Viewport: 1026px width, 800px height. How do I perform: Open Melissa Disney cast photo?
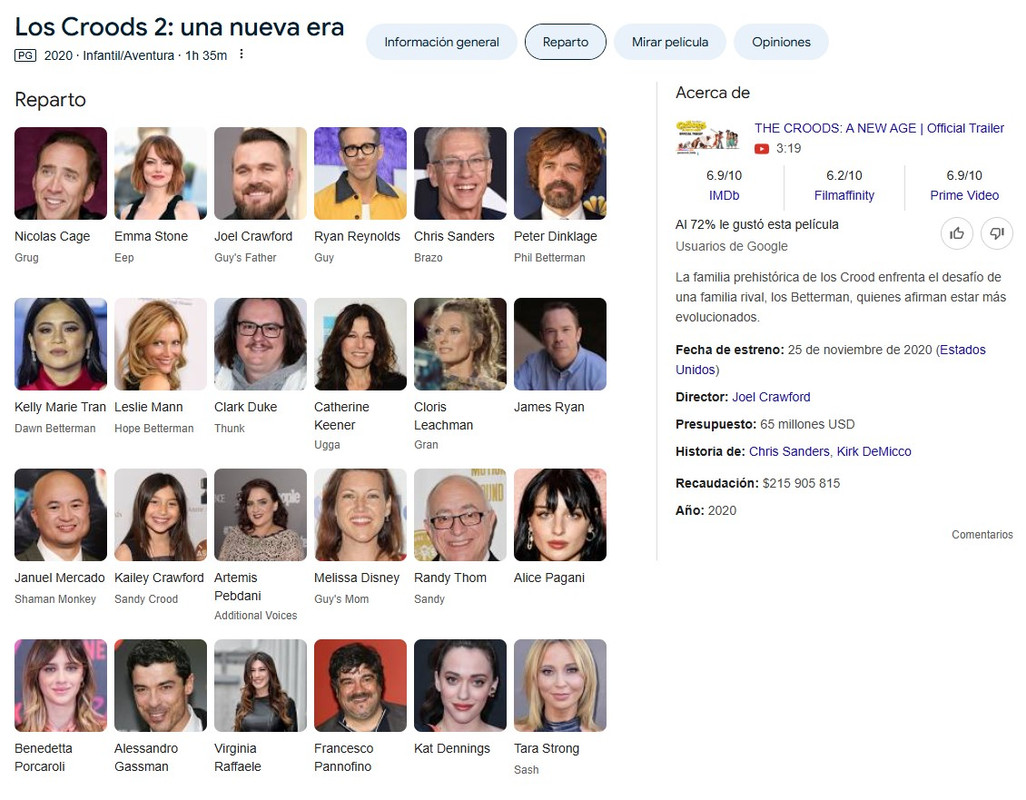(361, 515)
